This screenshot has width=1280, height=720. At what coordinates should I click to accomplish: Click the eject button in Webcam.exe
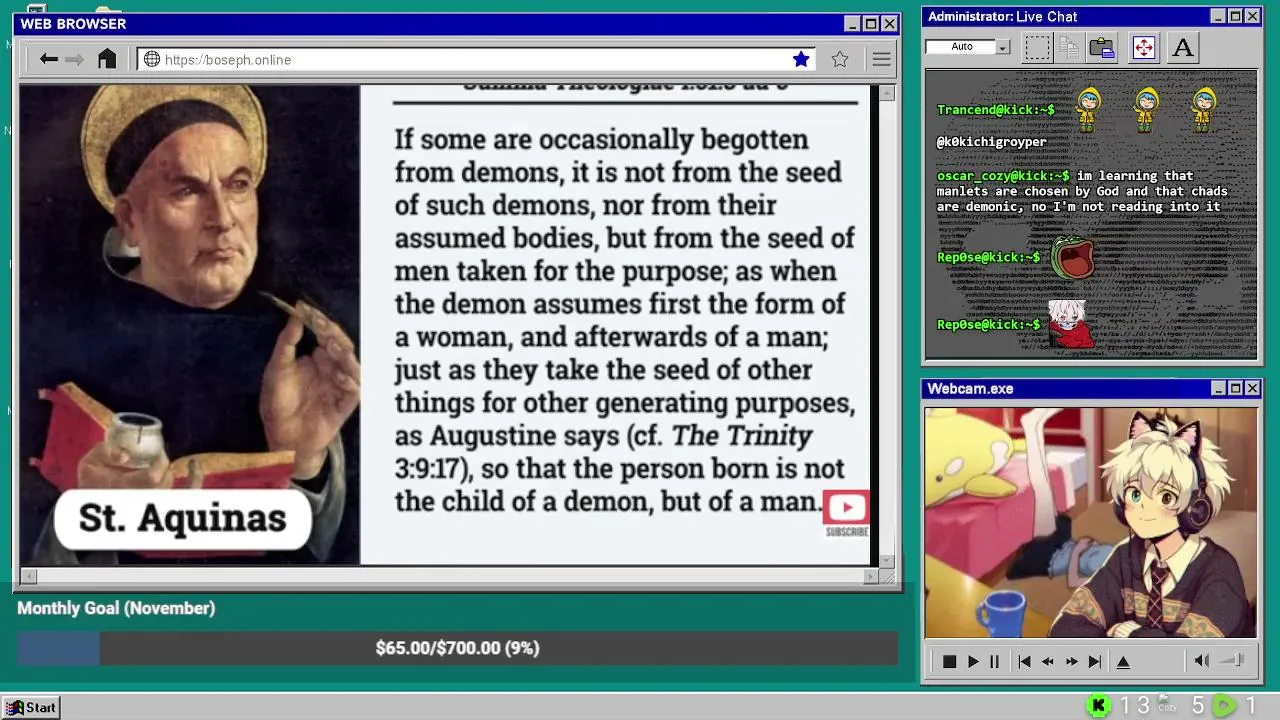[x=1123, y=662]
